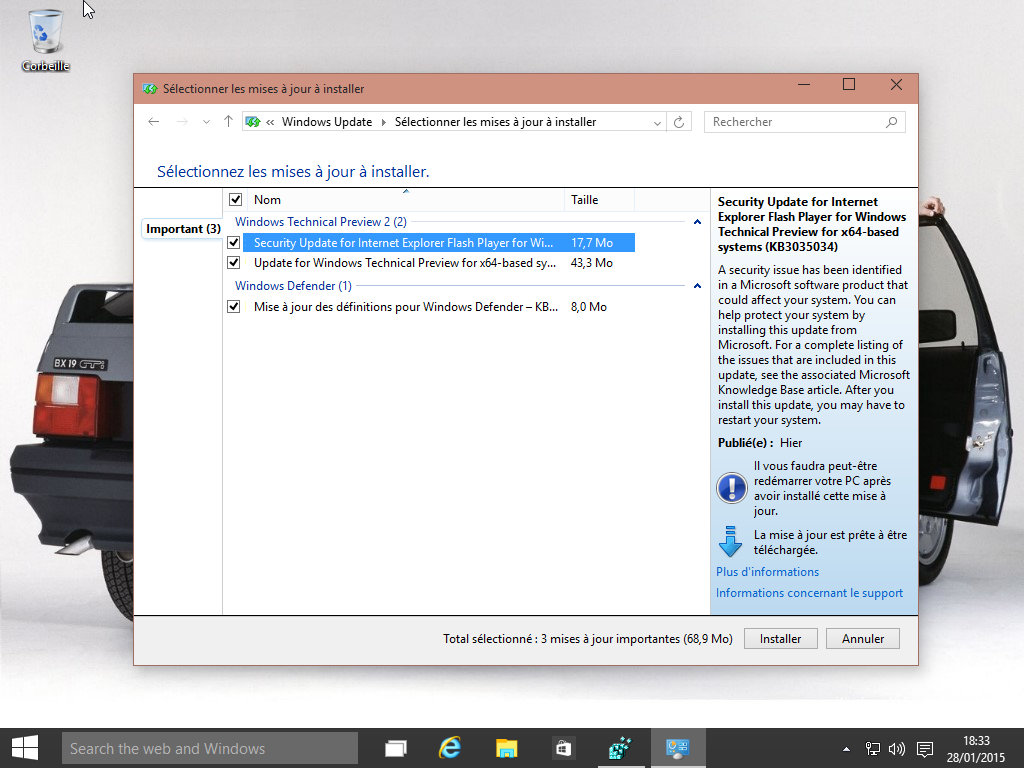This screenshot has height=768, width=1024.
Task: Click the Refresh button in address bar
Action: click(680, 122)
